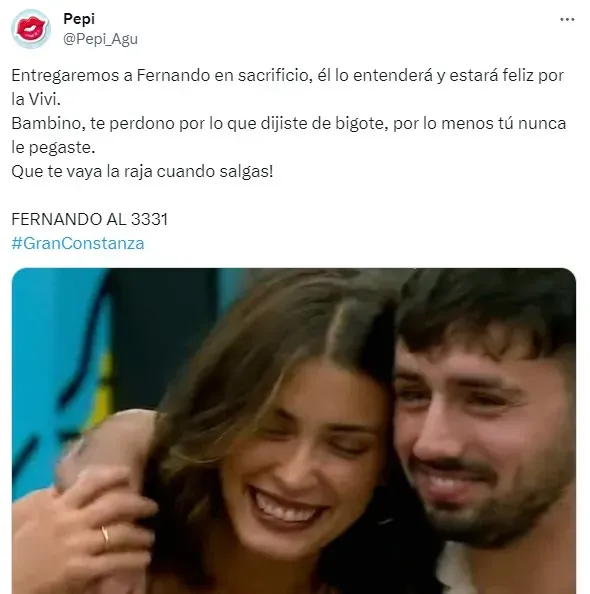The image size is (590, 594).
Task: Open the three-dot more options menu
Action: (567, 19)
